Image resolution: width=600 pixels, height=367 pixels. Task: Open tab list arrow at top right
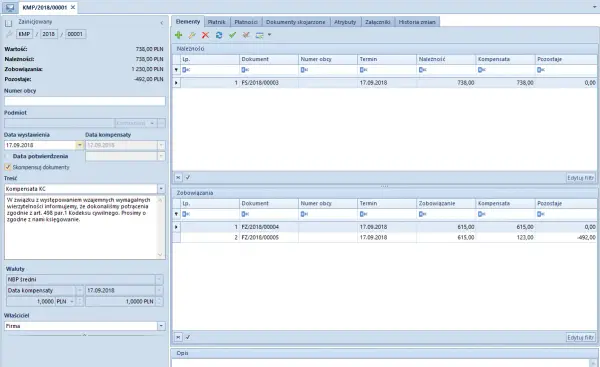pyautogui.click(x=594, y=7)
